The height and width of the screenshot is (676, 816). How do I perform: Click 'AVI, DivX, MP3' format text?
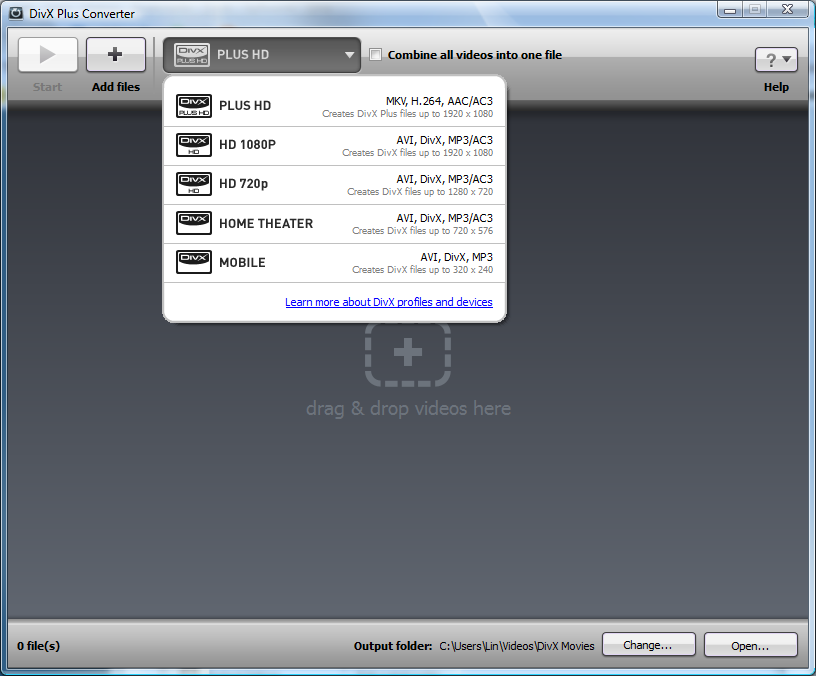click(x=457, y=257)
